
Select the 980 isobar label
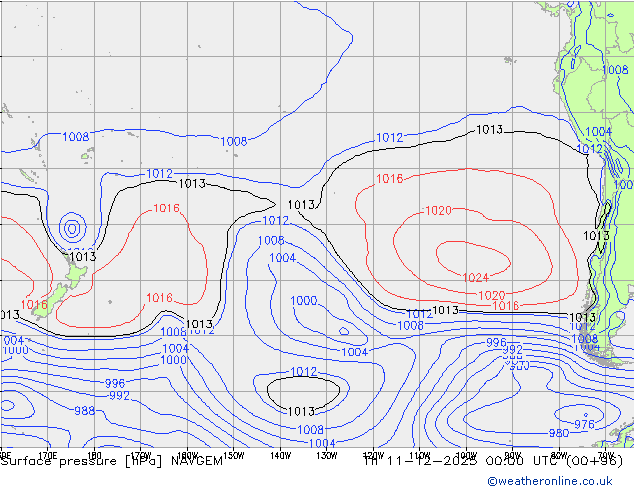click(558, 433)
